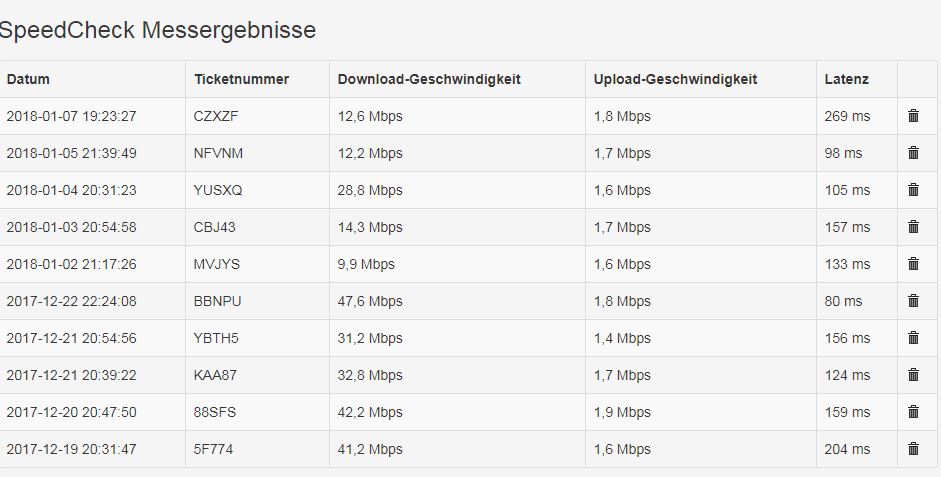
Task: Click trash icon for ticket YBTH5
Action: point(913,338)
